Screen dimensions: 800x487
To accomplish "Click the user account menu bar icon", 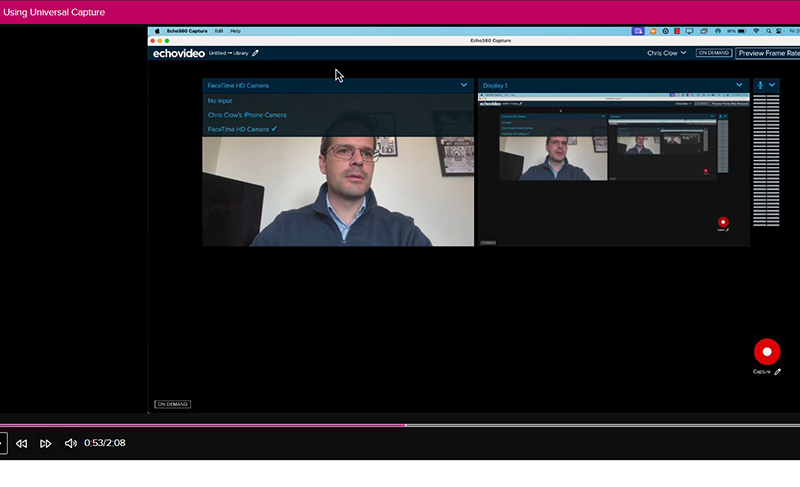I will pos(779,31).
